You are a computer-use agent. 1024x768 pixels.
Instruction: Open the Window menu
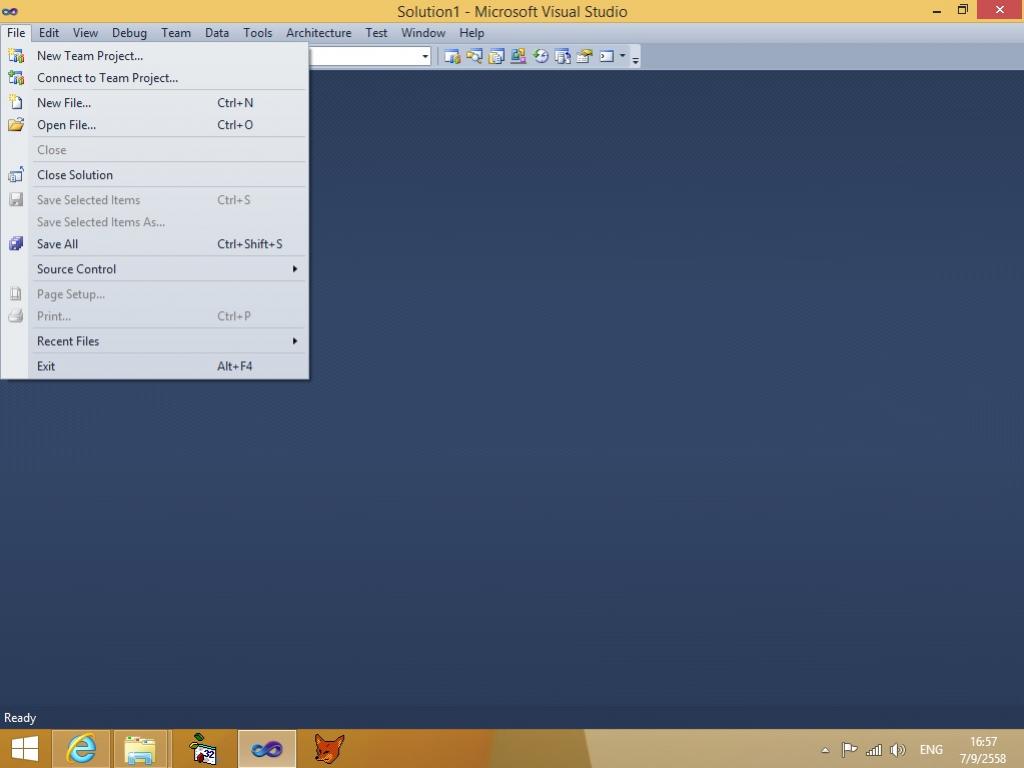(423, 33)
